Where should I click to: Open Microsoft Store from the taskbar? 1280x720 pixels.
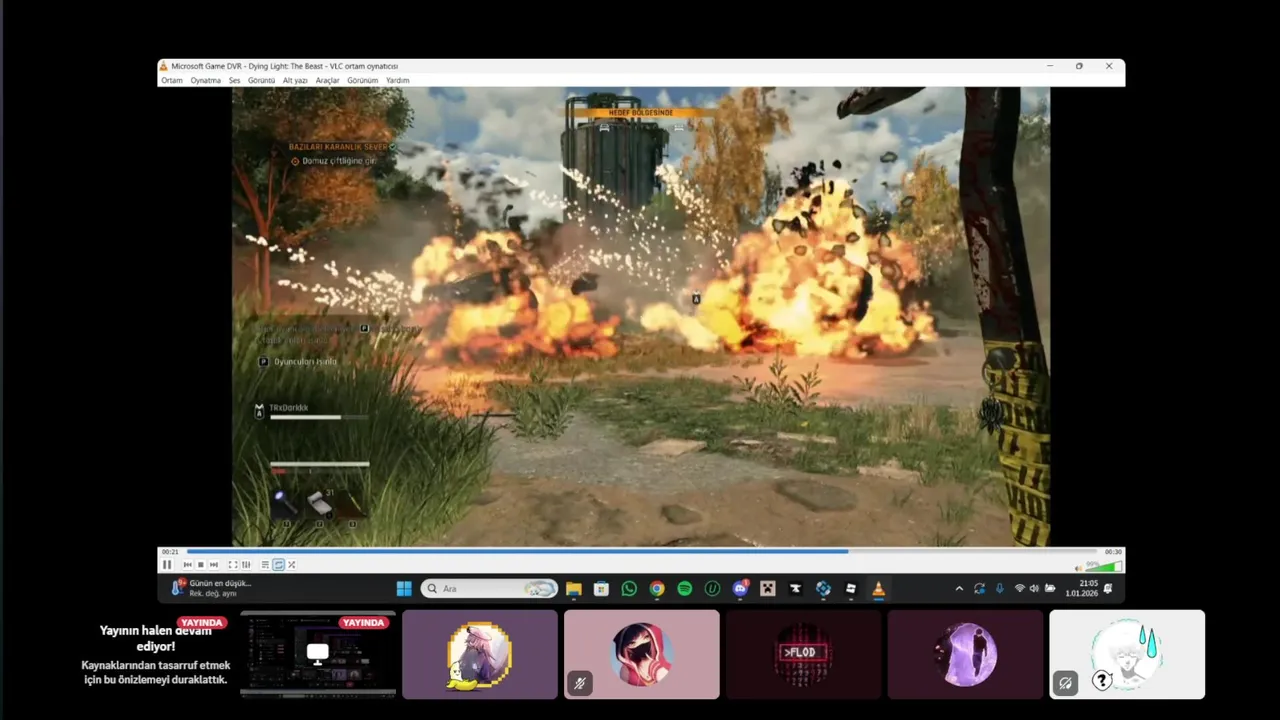(x=601, y=589)
